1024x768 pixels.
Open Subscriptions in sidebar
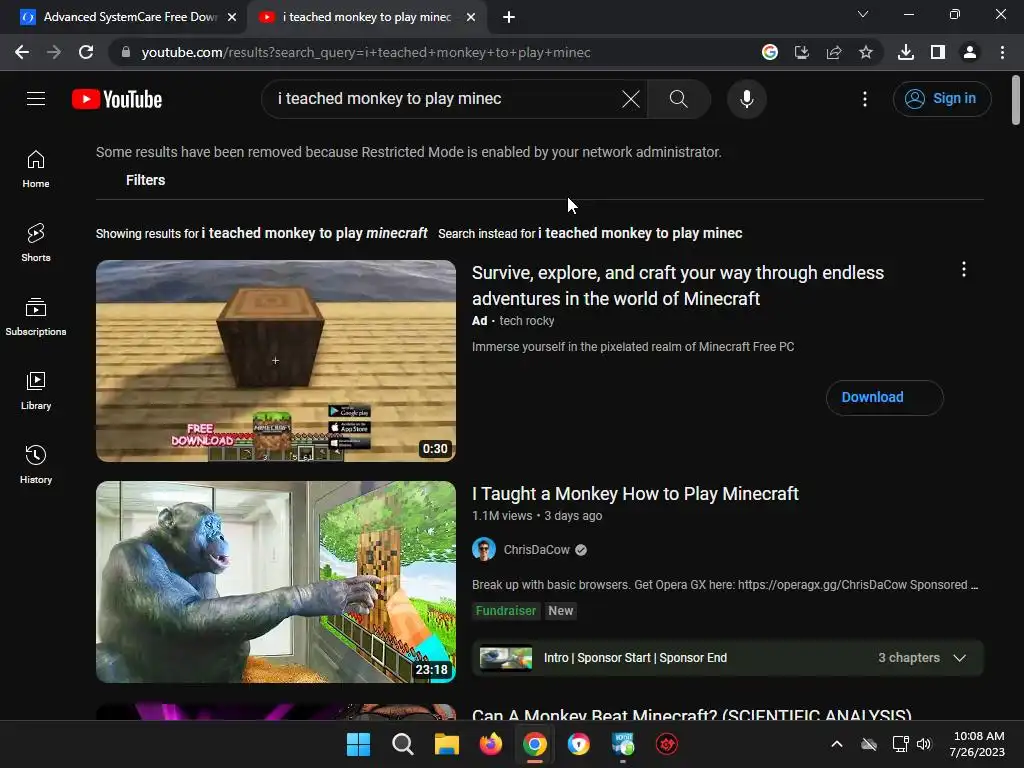[x=36, y=316]
